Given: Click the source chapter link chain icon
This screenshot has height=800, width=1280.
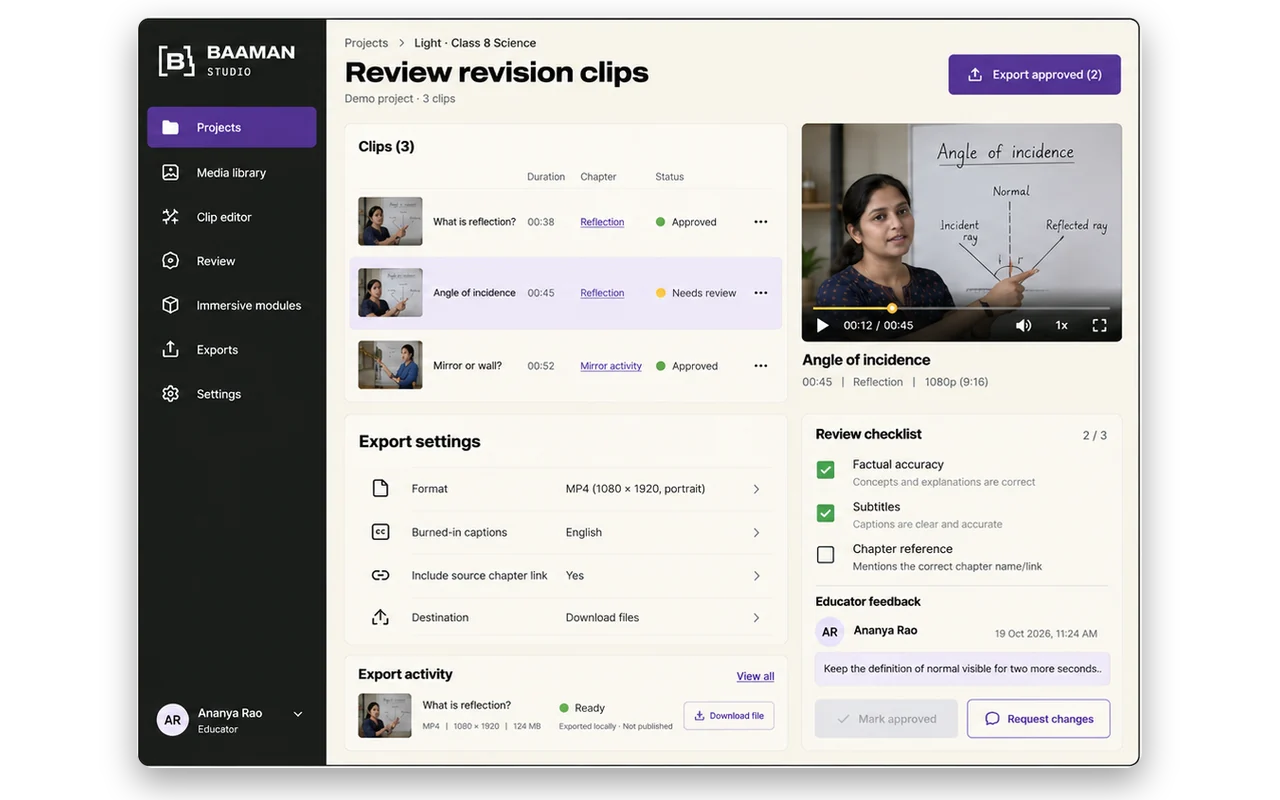Looking at the screenshot, I should pyautogui.click(x=380, y=575).
